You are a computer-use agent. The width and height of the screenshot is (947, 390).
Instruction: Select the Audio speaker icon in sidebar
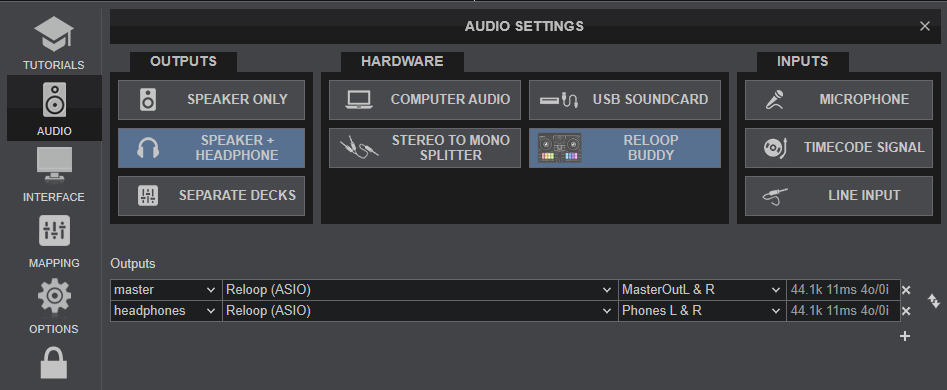[54, 100]
